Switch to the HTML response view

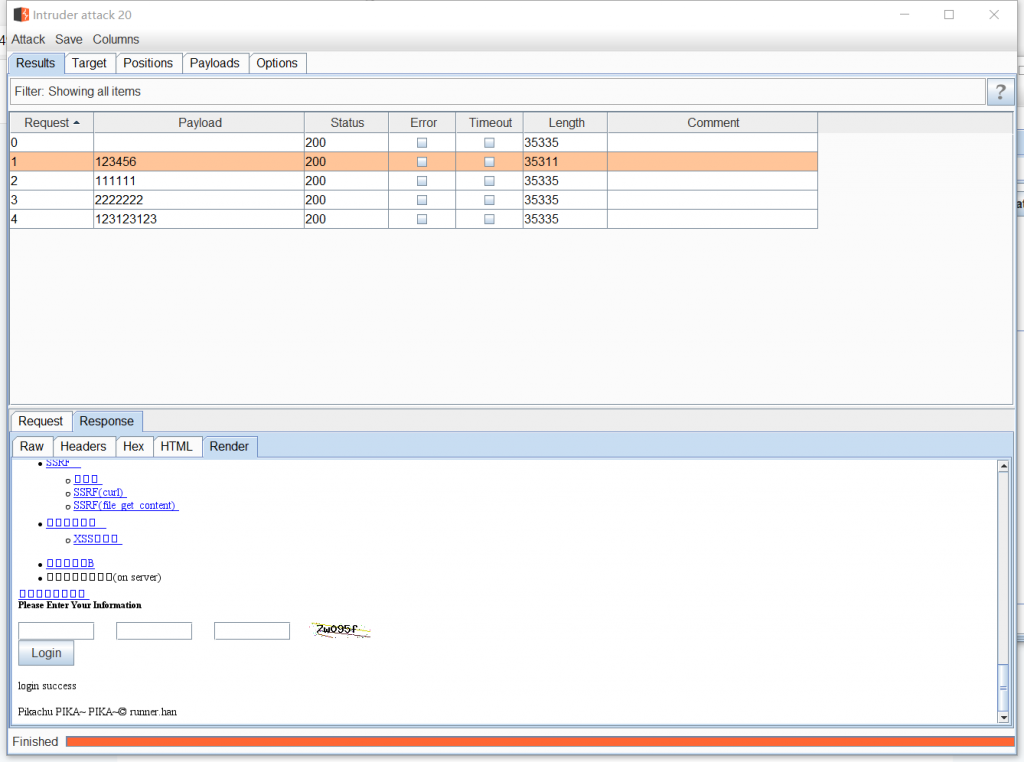[x=178, y=446]
